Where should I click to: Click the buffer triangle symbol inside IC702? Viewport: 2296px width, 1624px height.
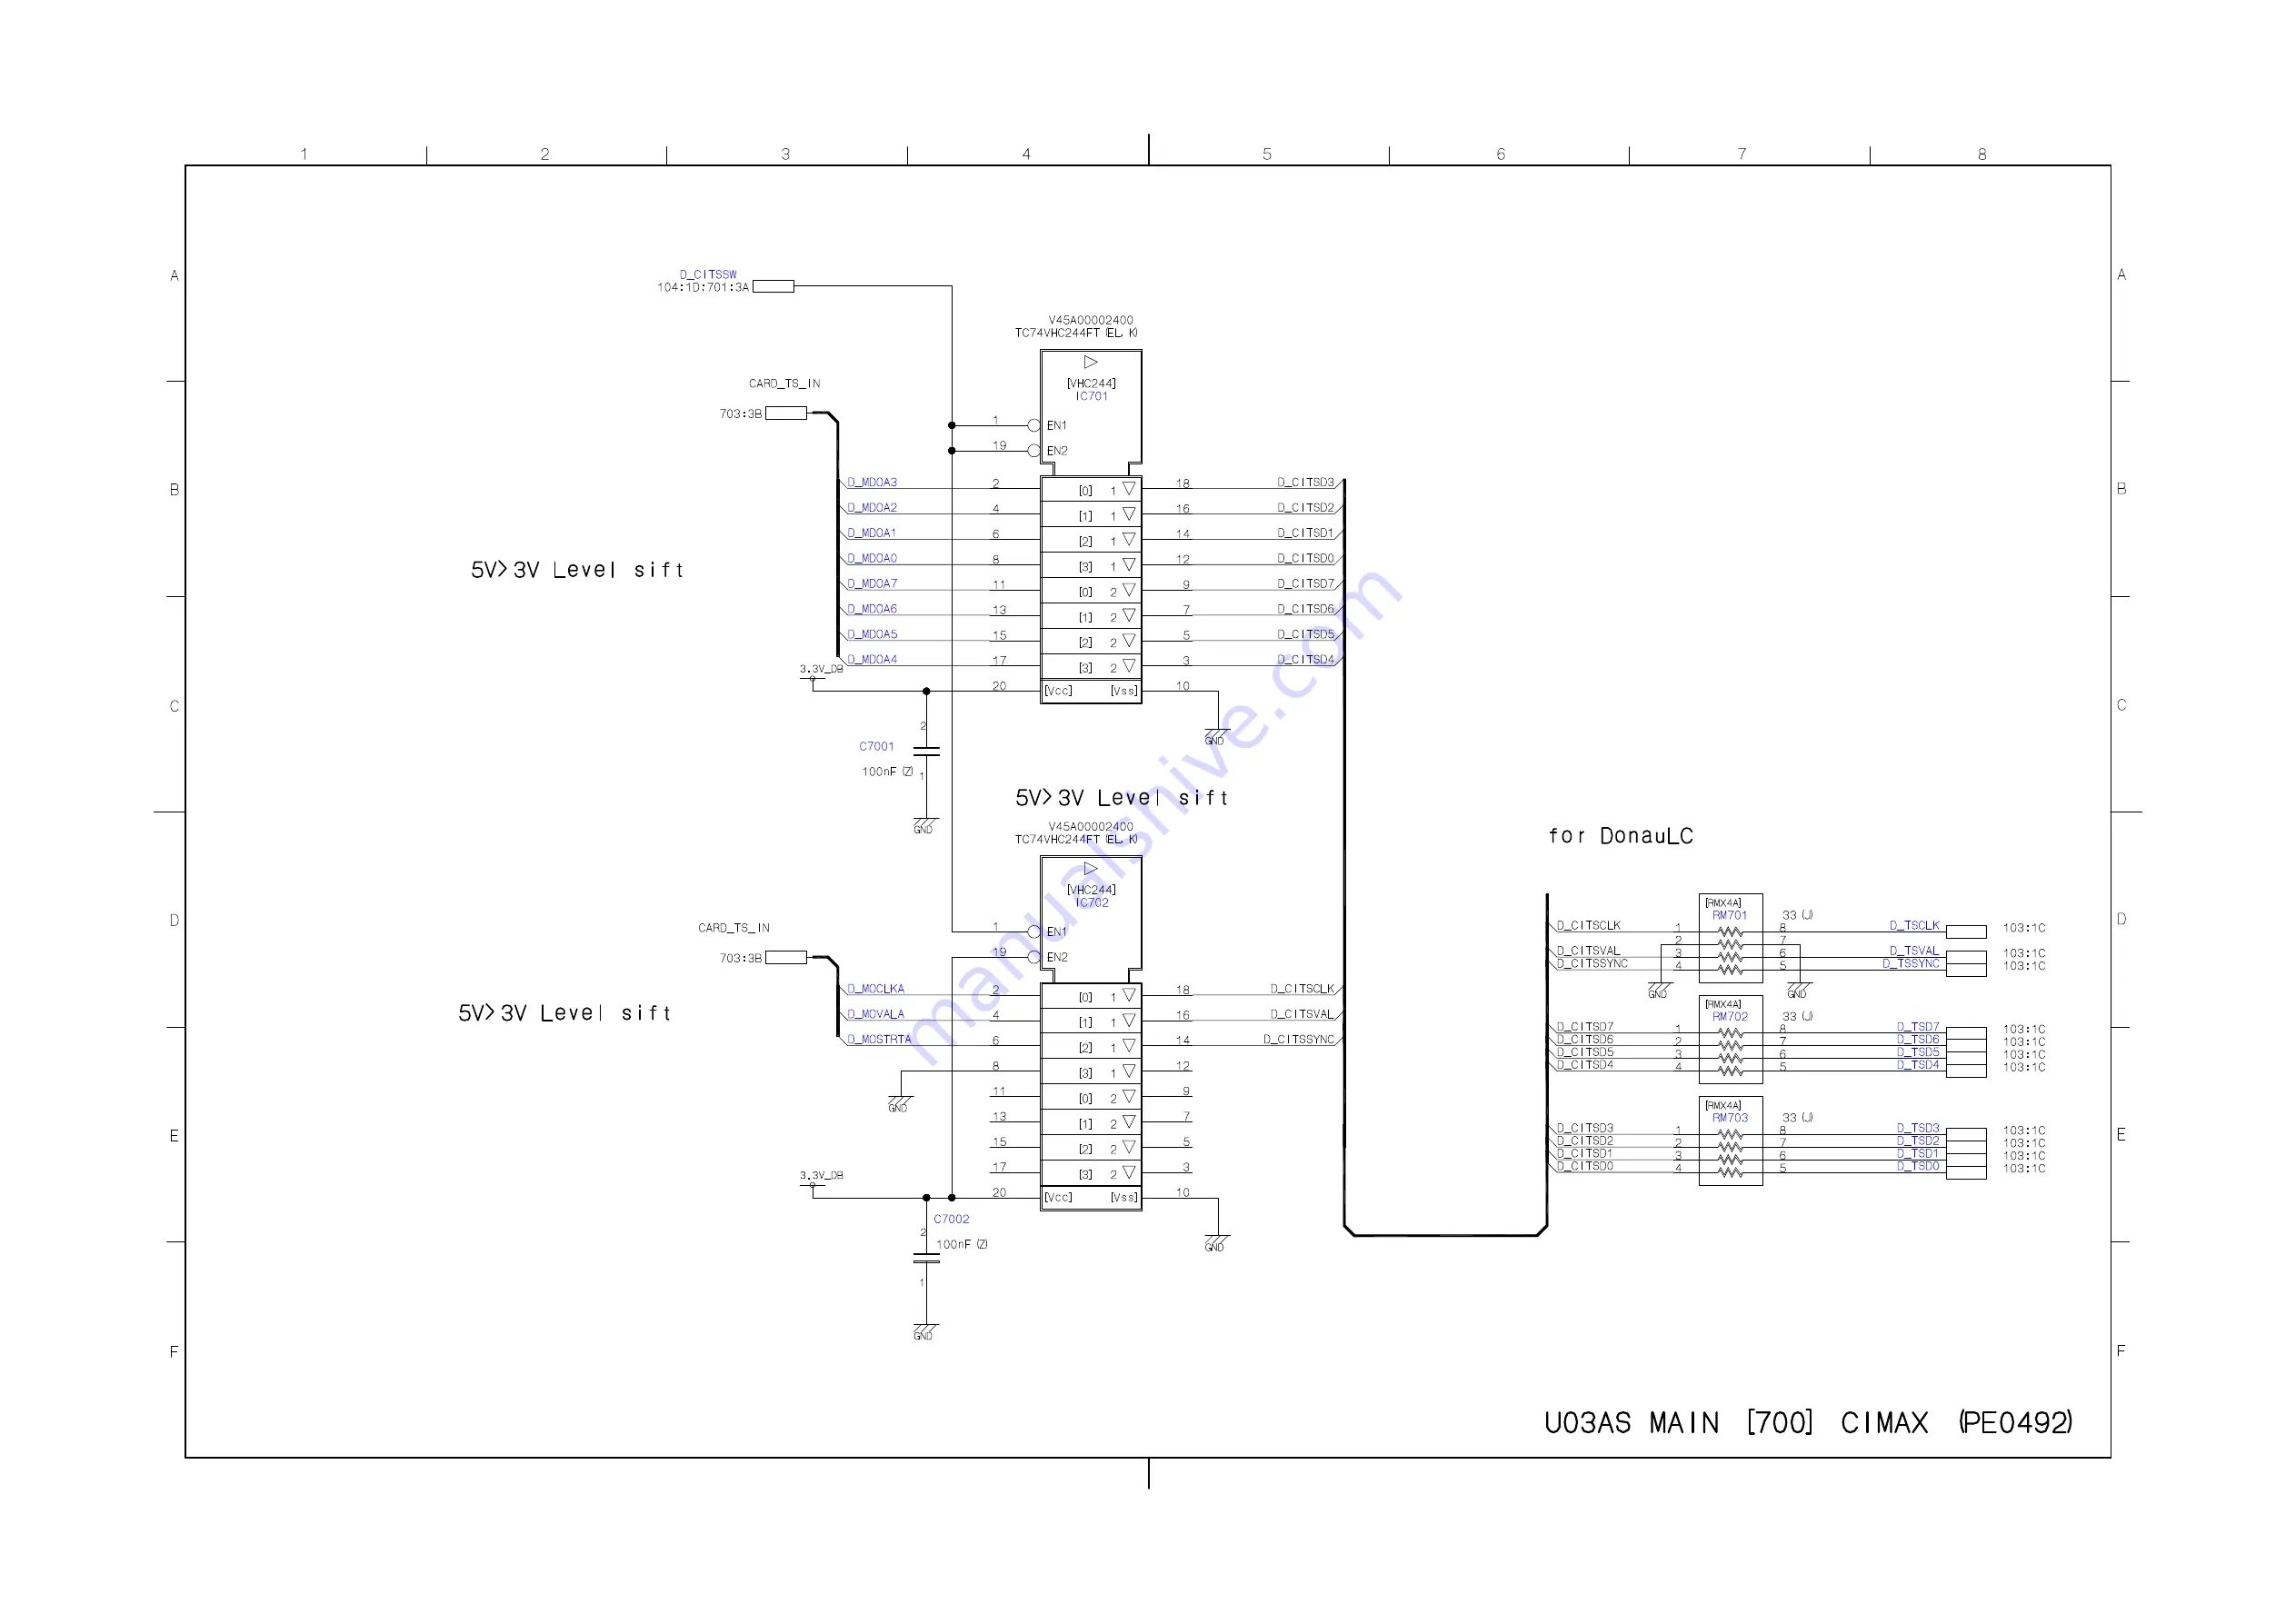coord(1091,868)
